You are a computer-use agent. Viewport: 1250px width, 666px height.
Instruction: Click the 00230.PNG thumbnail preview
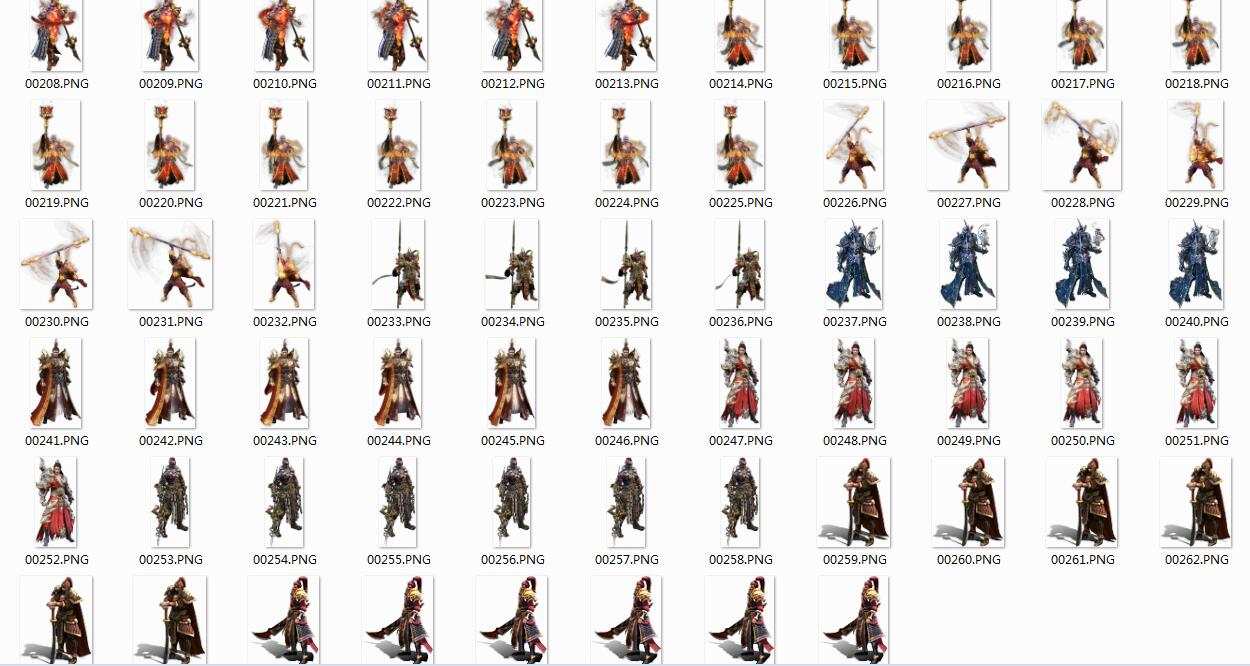pyautogui.click(x=57, y=264)
